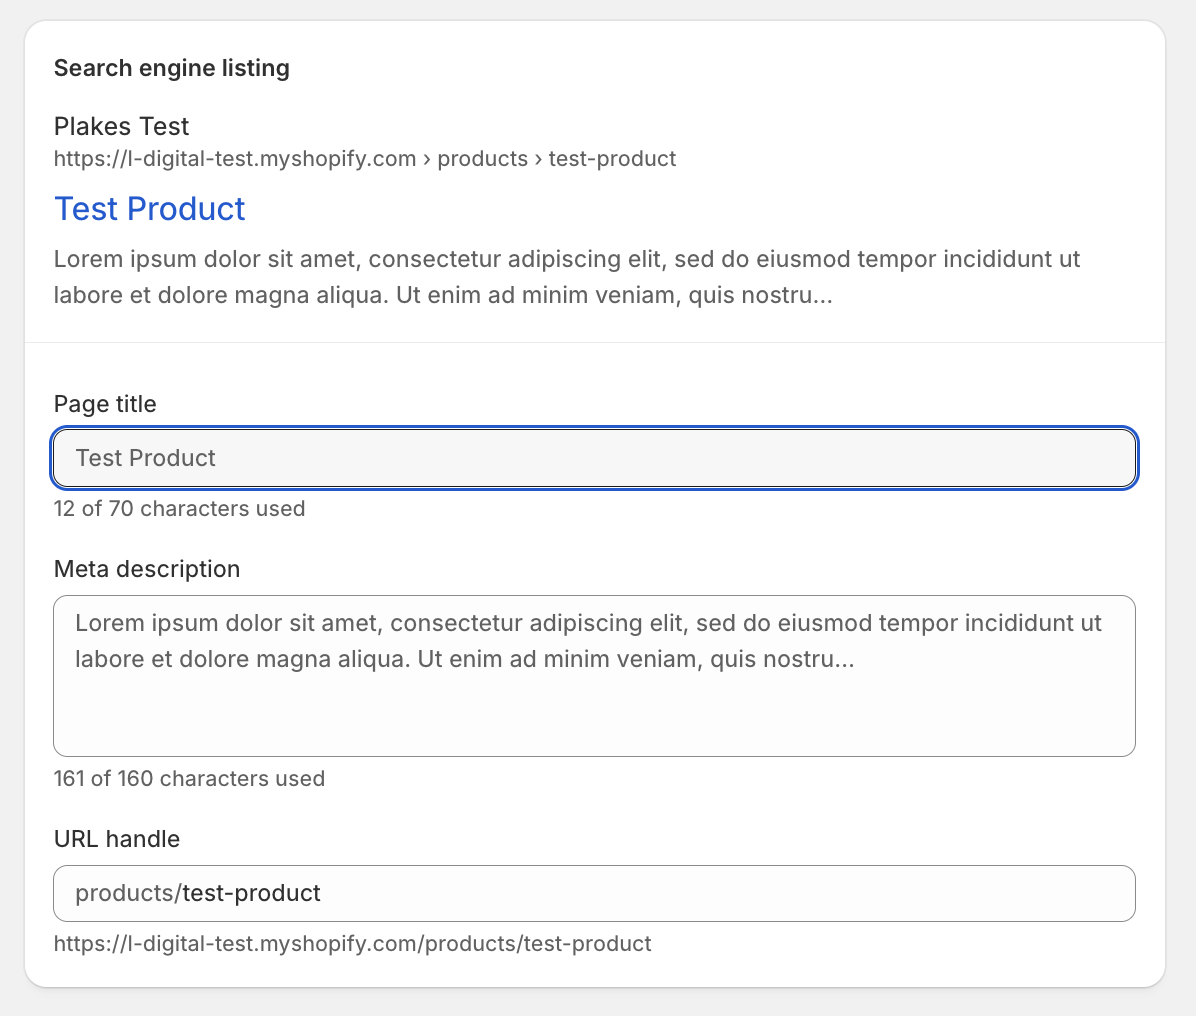This screenshot has width=1196, height=1016.
Task: Click the myshopify.com domain in preview breadcrumb
Action: click(x=235, y=159)
